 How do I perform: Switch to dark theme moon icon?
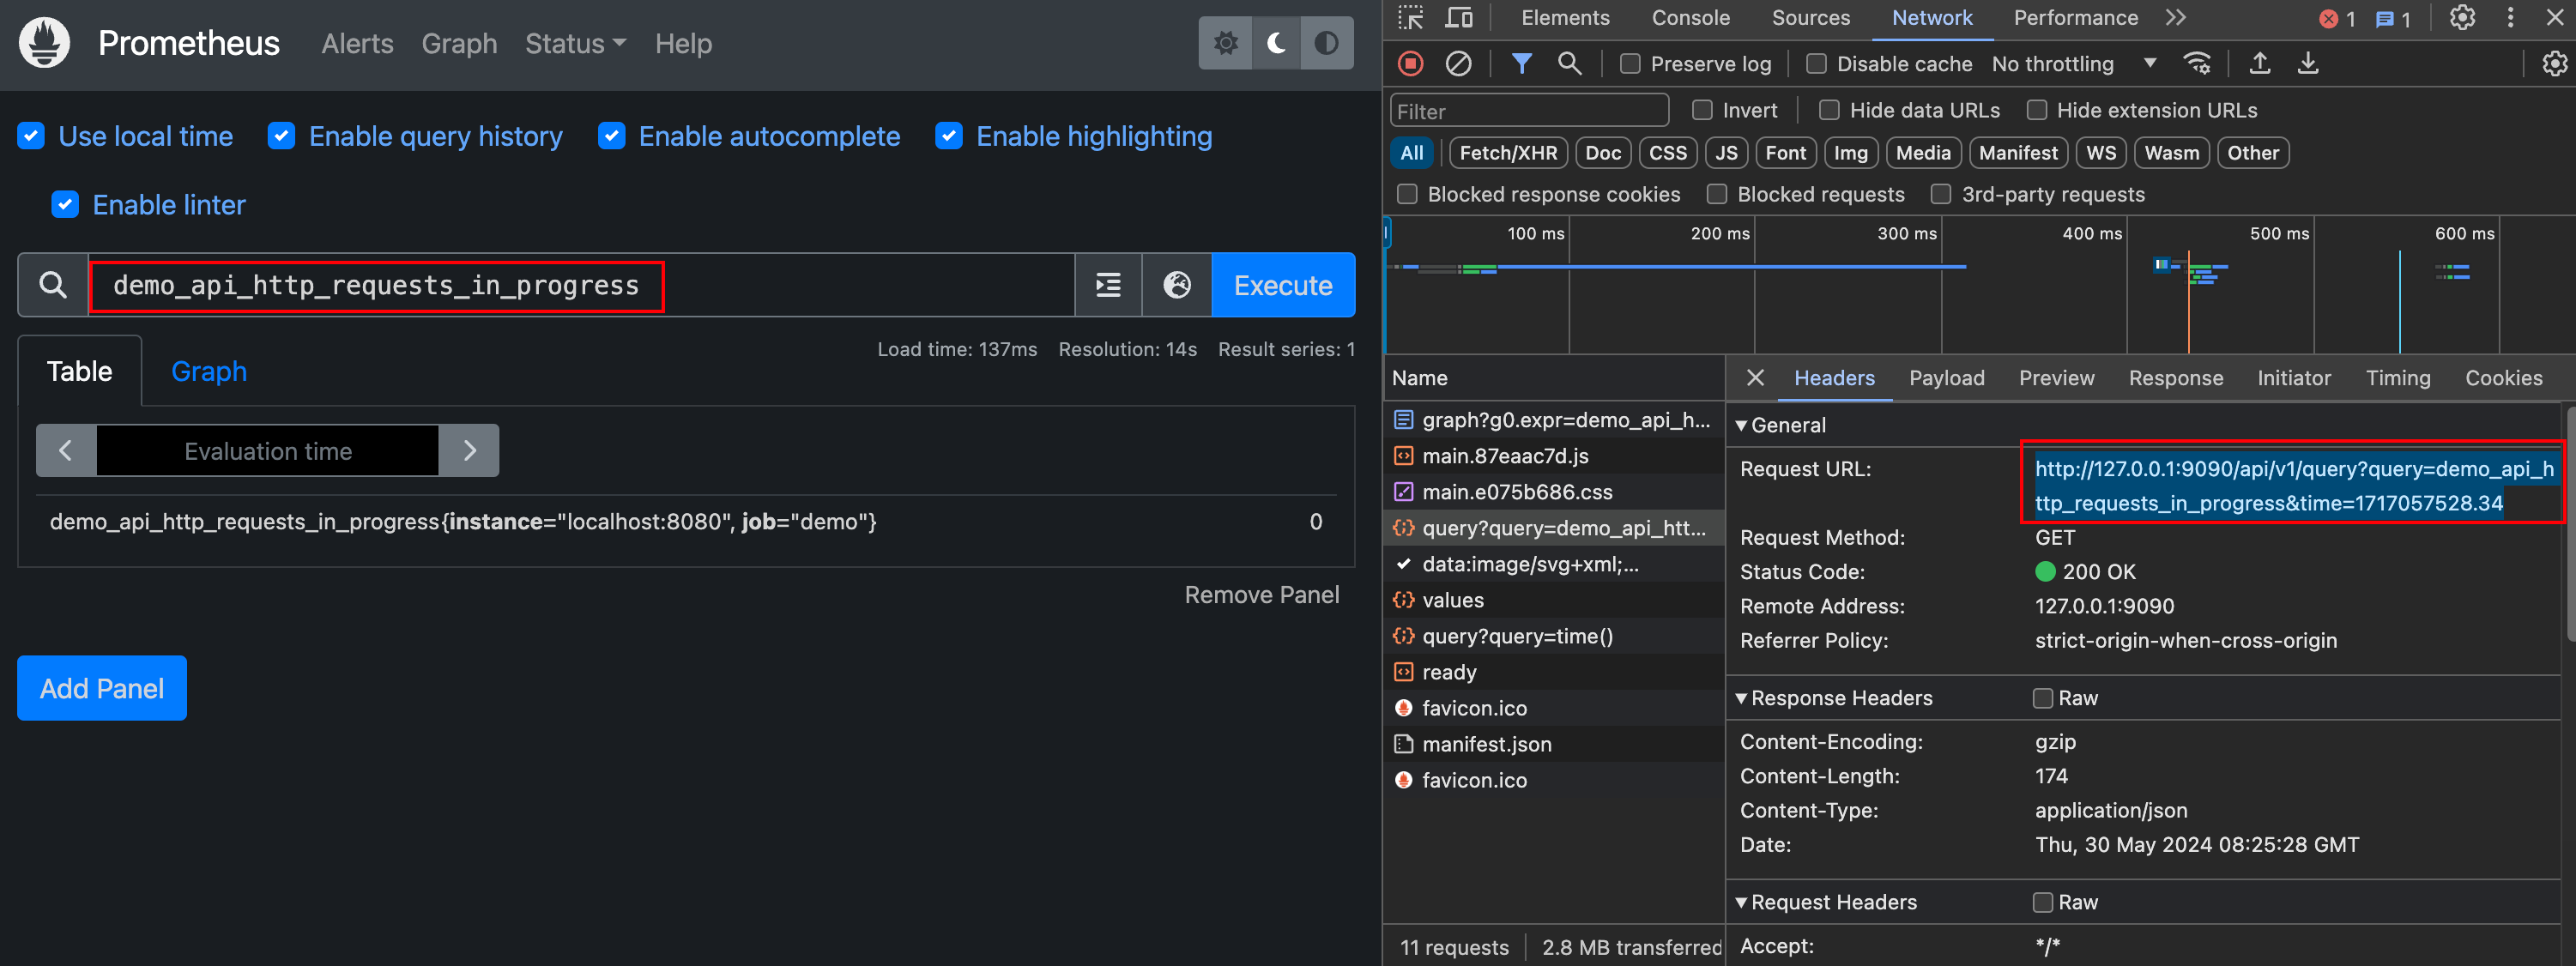pos(1276,43)
